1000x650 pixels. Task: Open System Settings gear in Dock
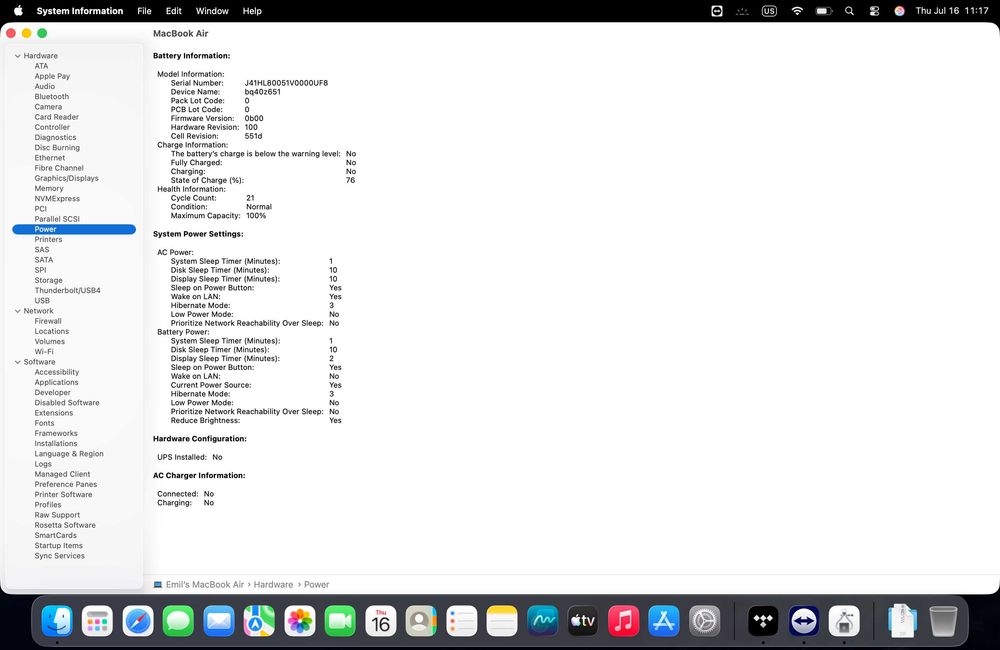[x=704, y=621]
